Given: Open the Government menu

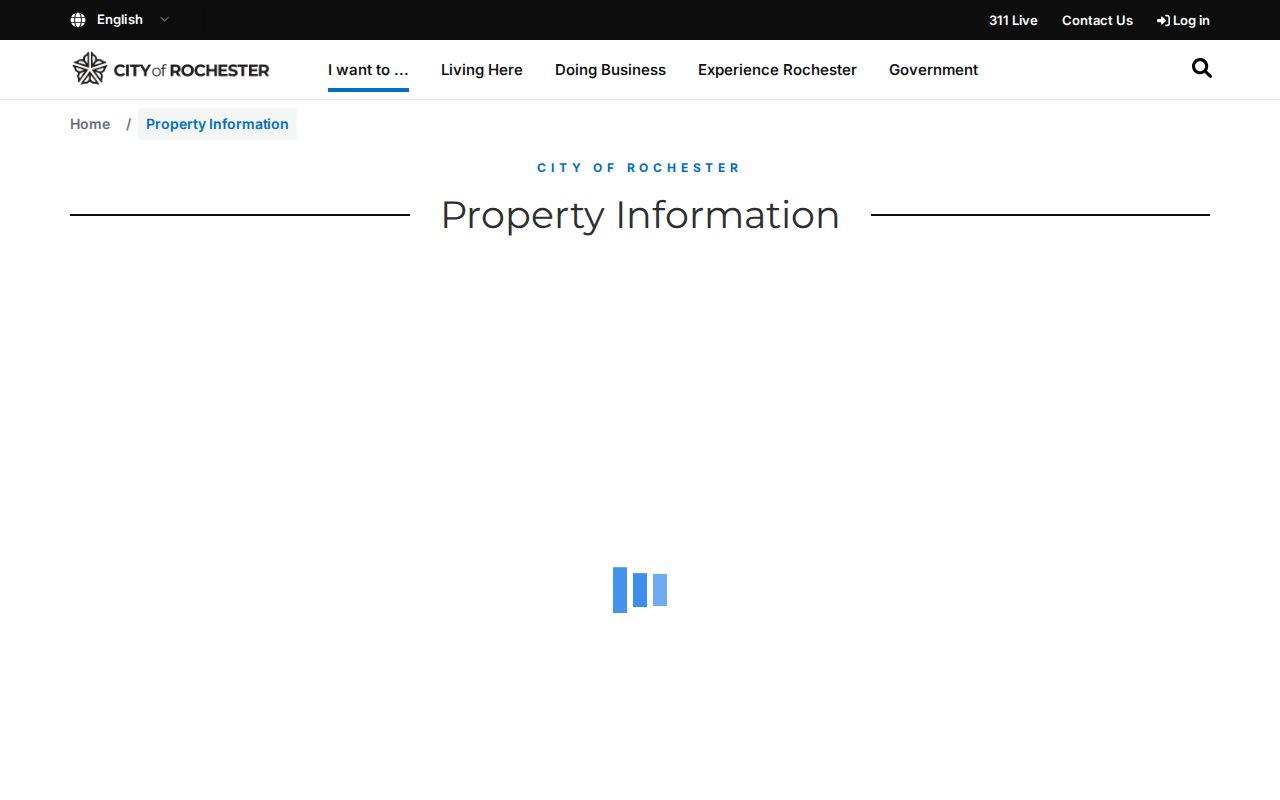Looking at the screenshot, I should 933,70.
